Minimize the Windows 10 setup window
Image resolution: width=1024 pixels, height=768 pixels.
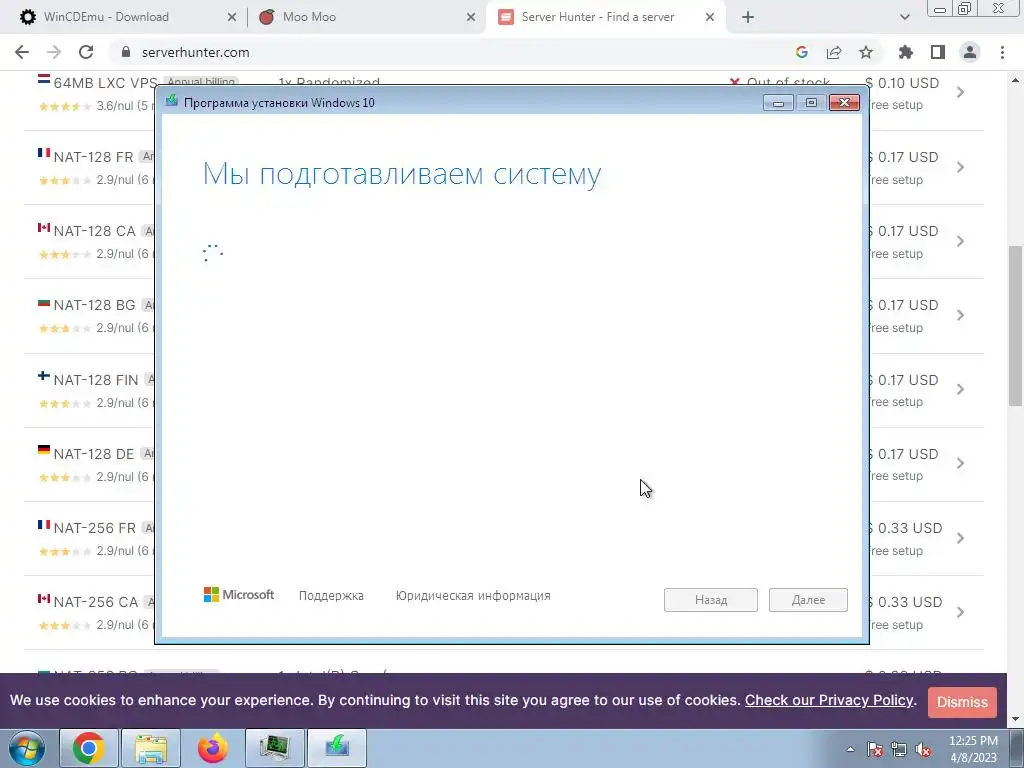778,103
